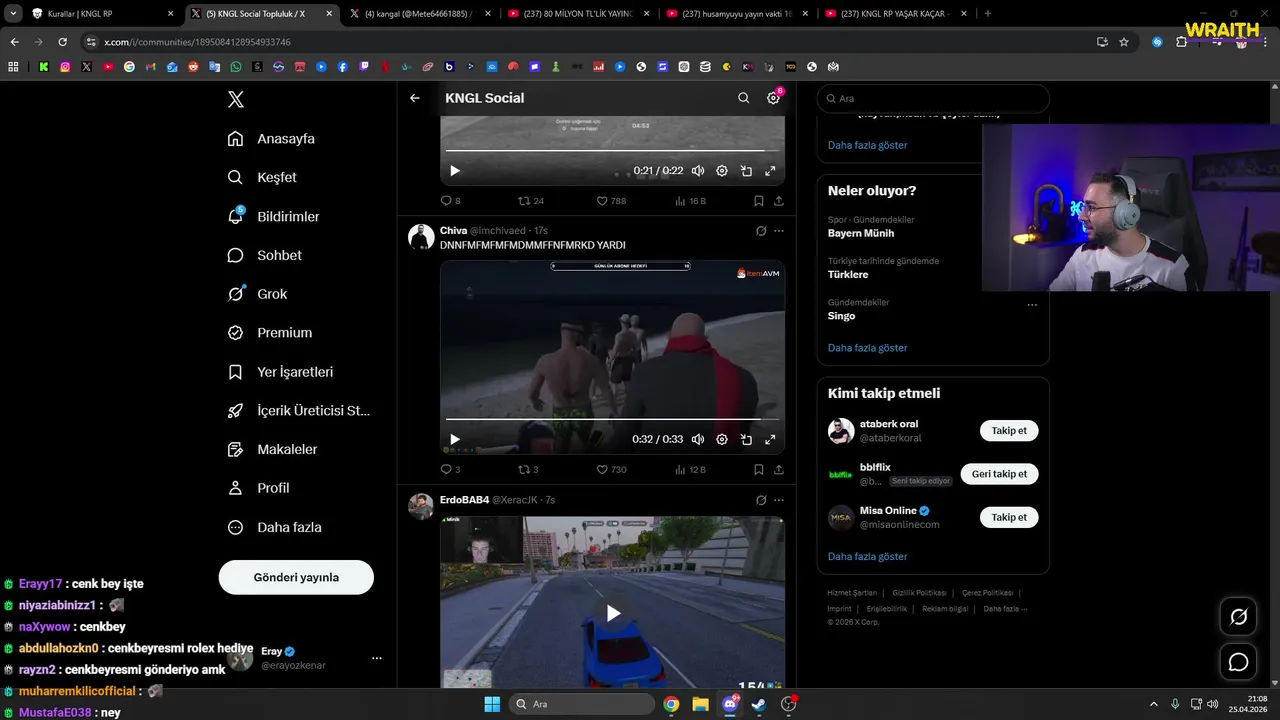Screen dimensions: 1280x720
Task: Open Türklere trend
Action: click(848, 274)
